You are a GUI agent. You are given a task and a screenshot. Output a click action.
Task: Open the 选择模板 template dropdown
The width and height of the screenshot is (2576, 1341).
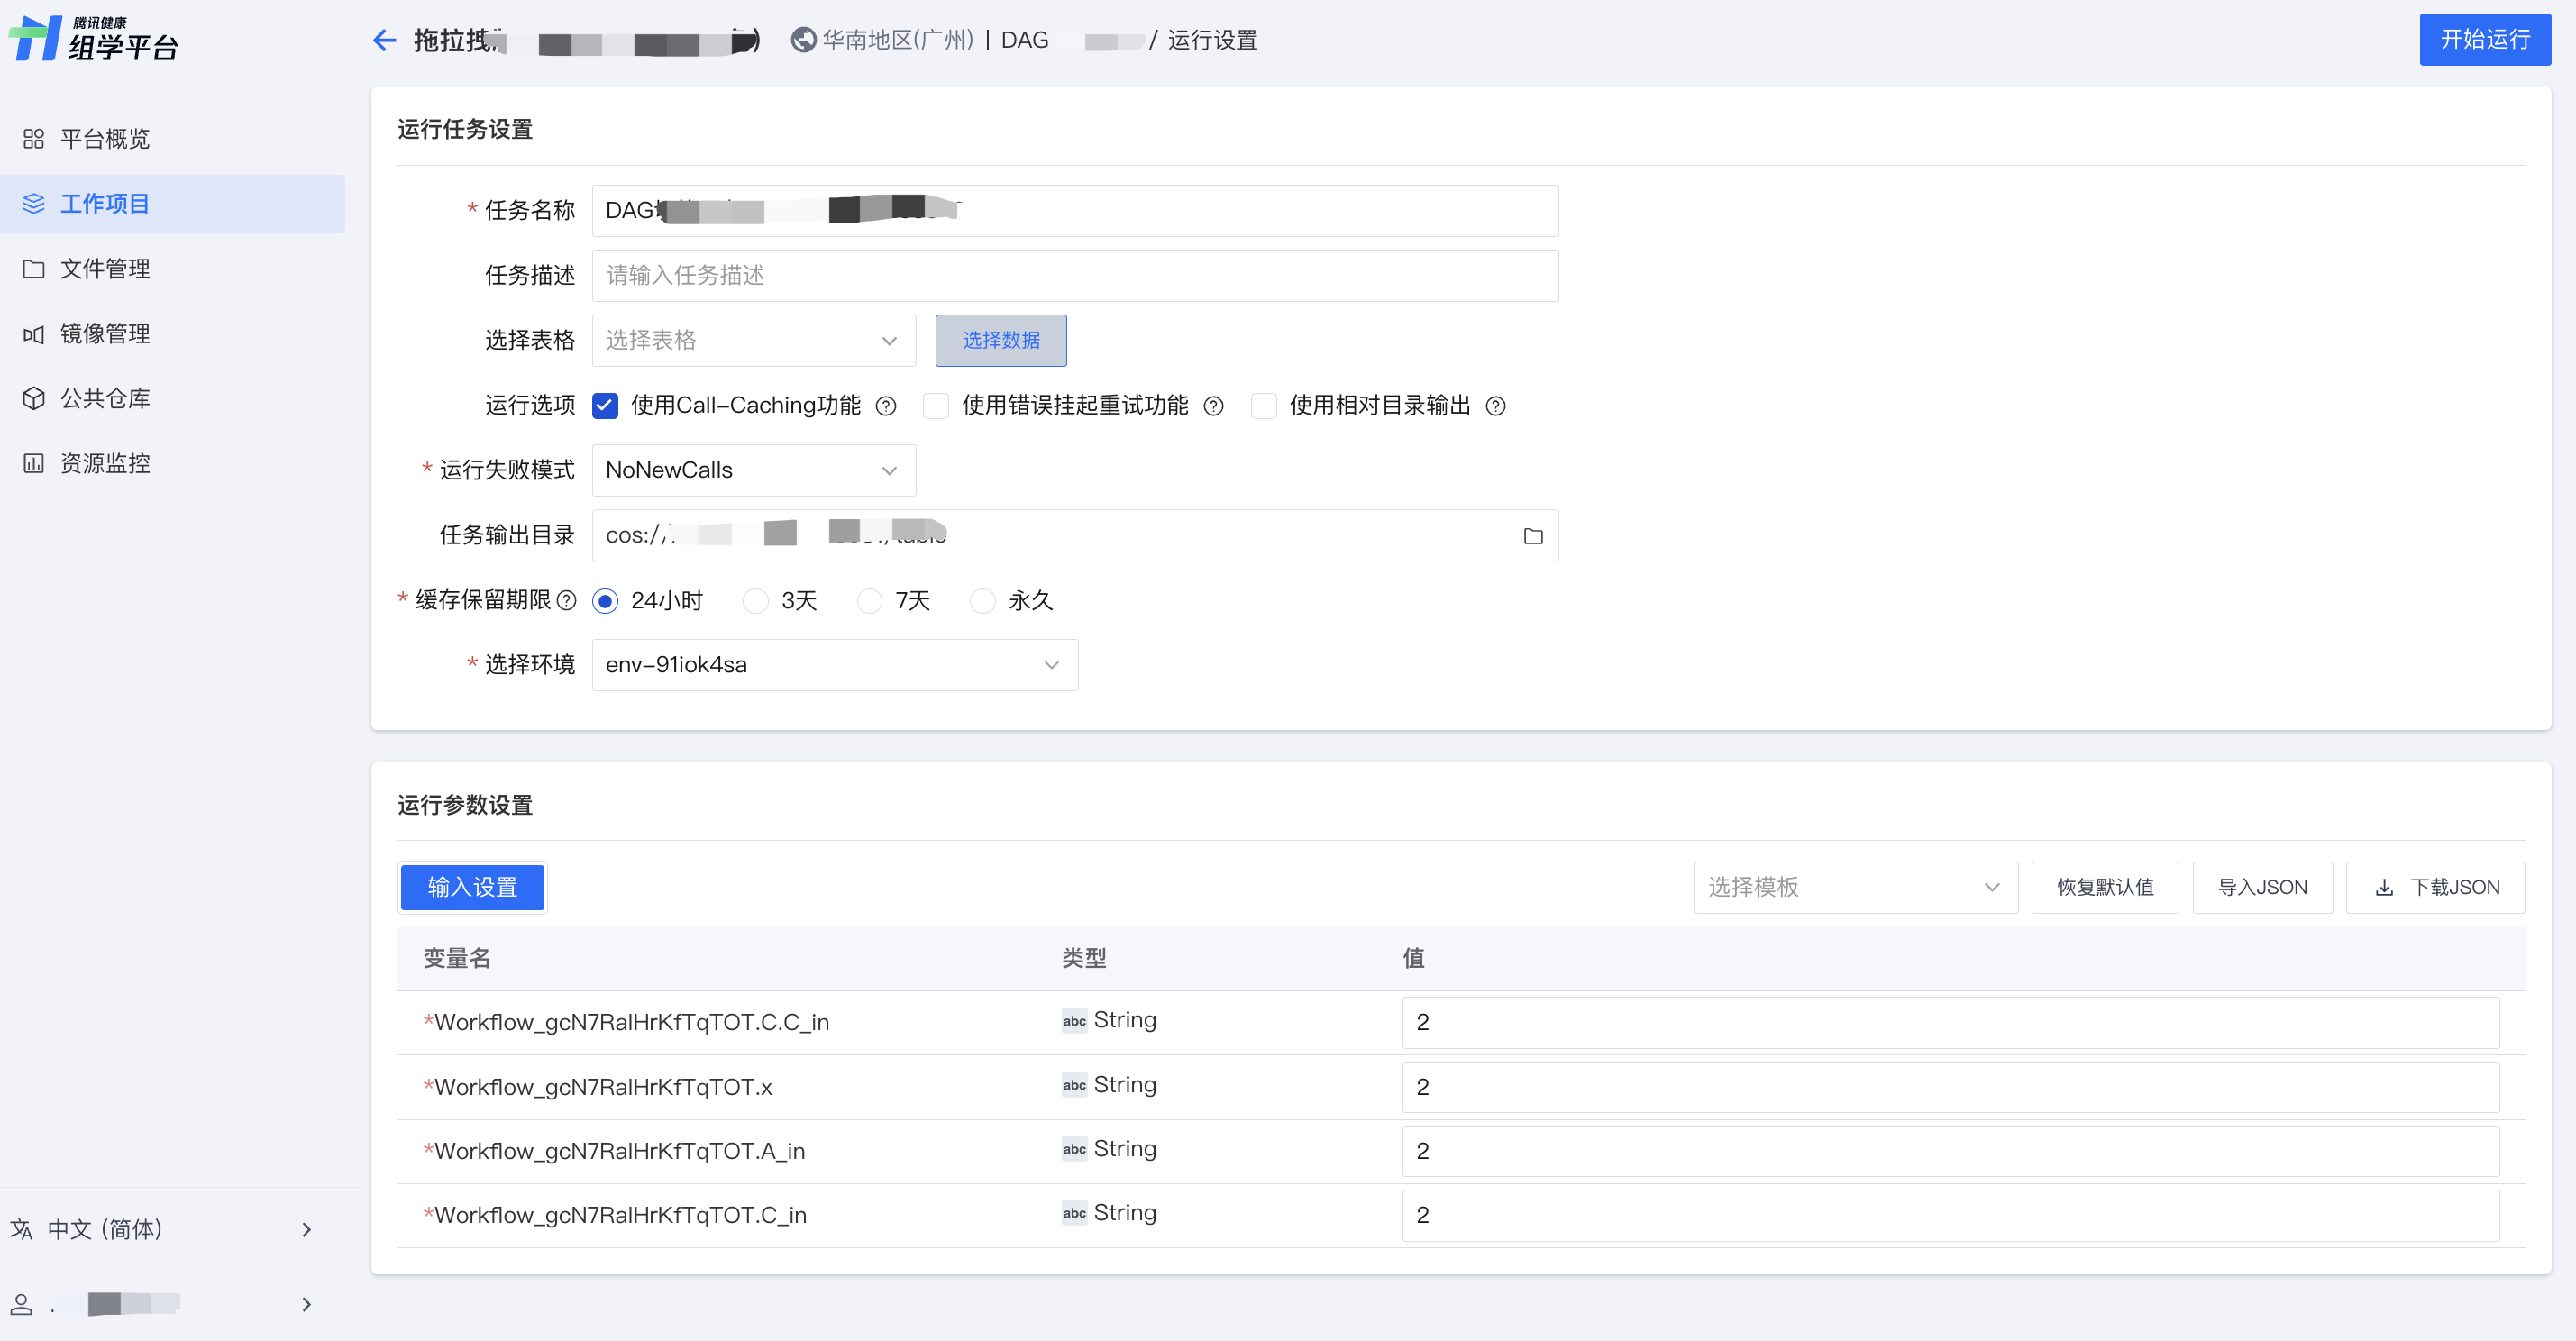click(1854, 887)
